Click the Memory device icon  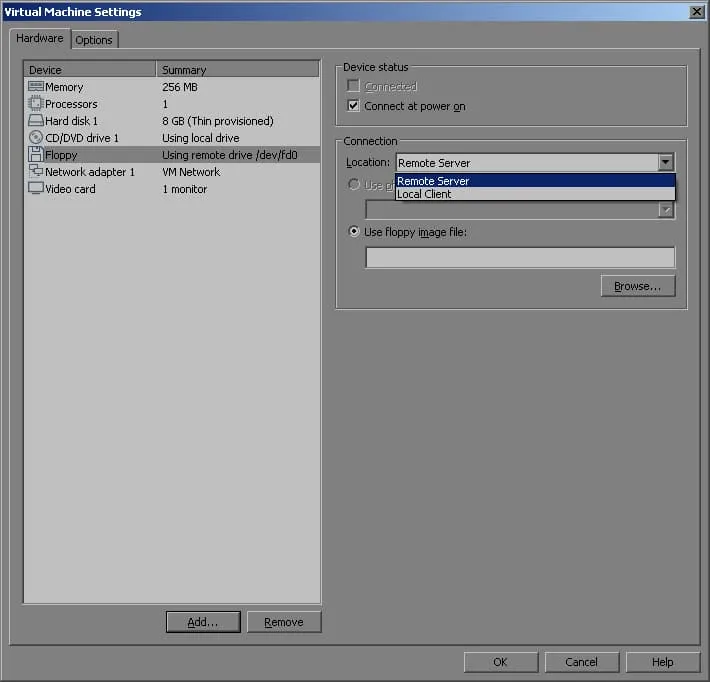pyautogui.click(x=35, y=87)
